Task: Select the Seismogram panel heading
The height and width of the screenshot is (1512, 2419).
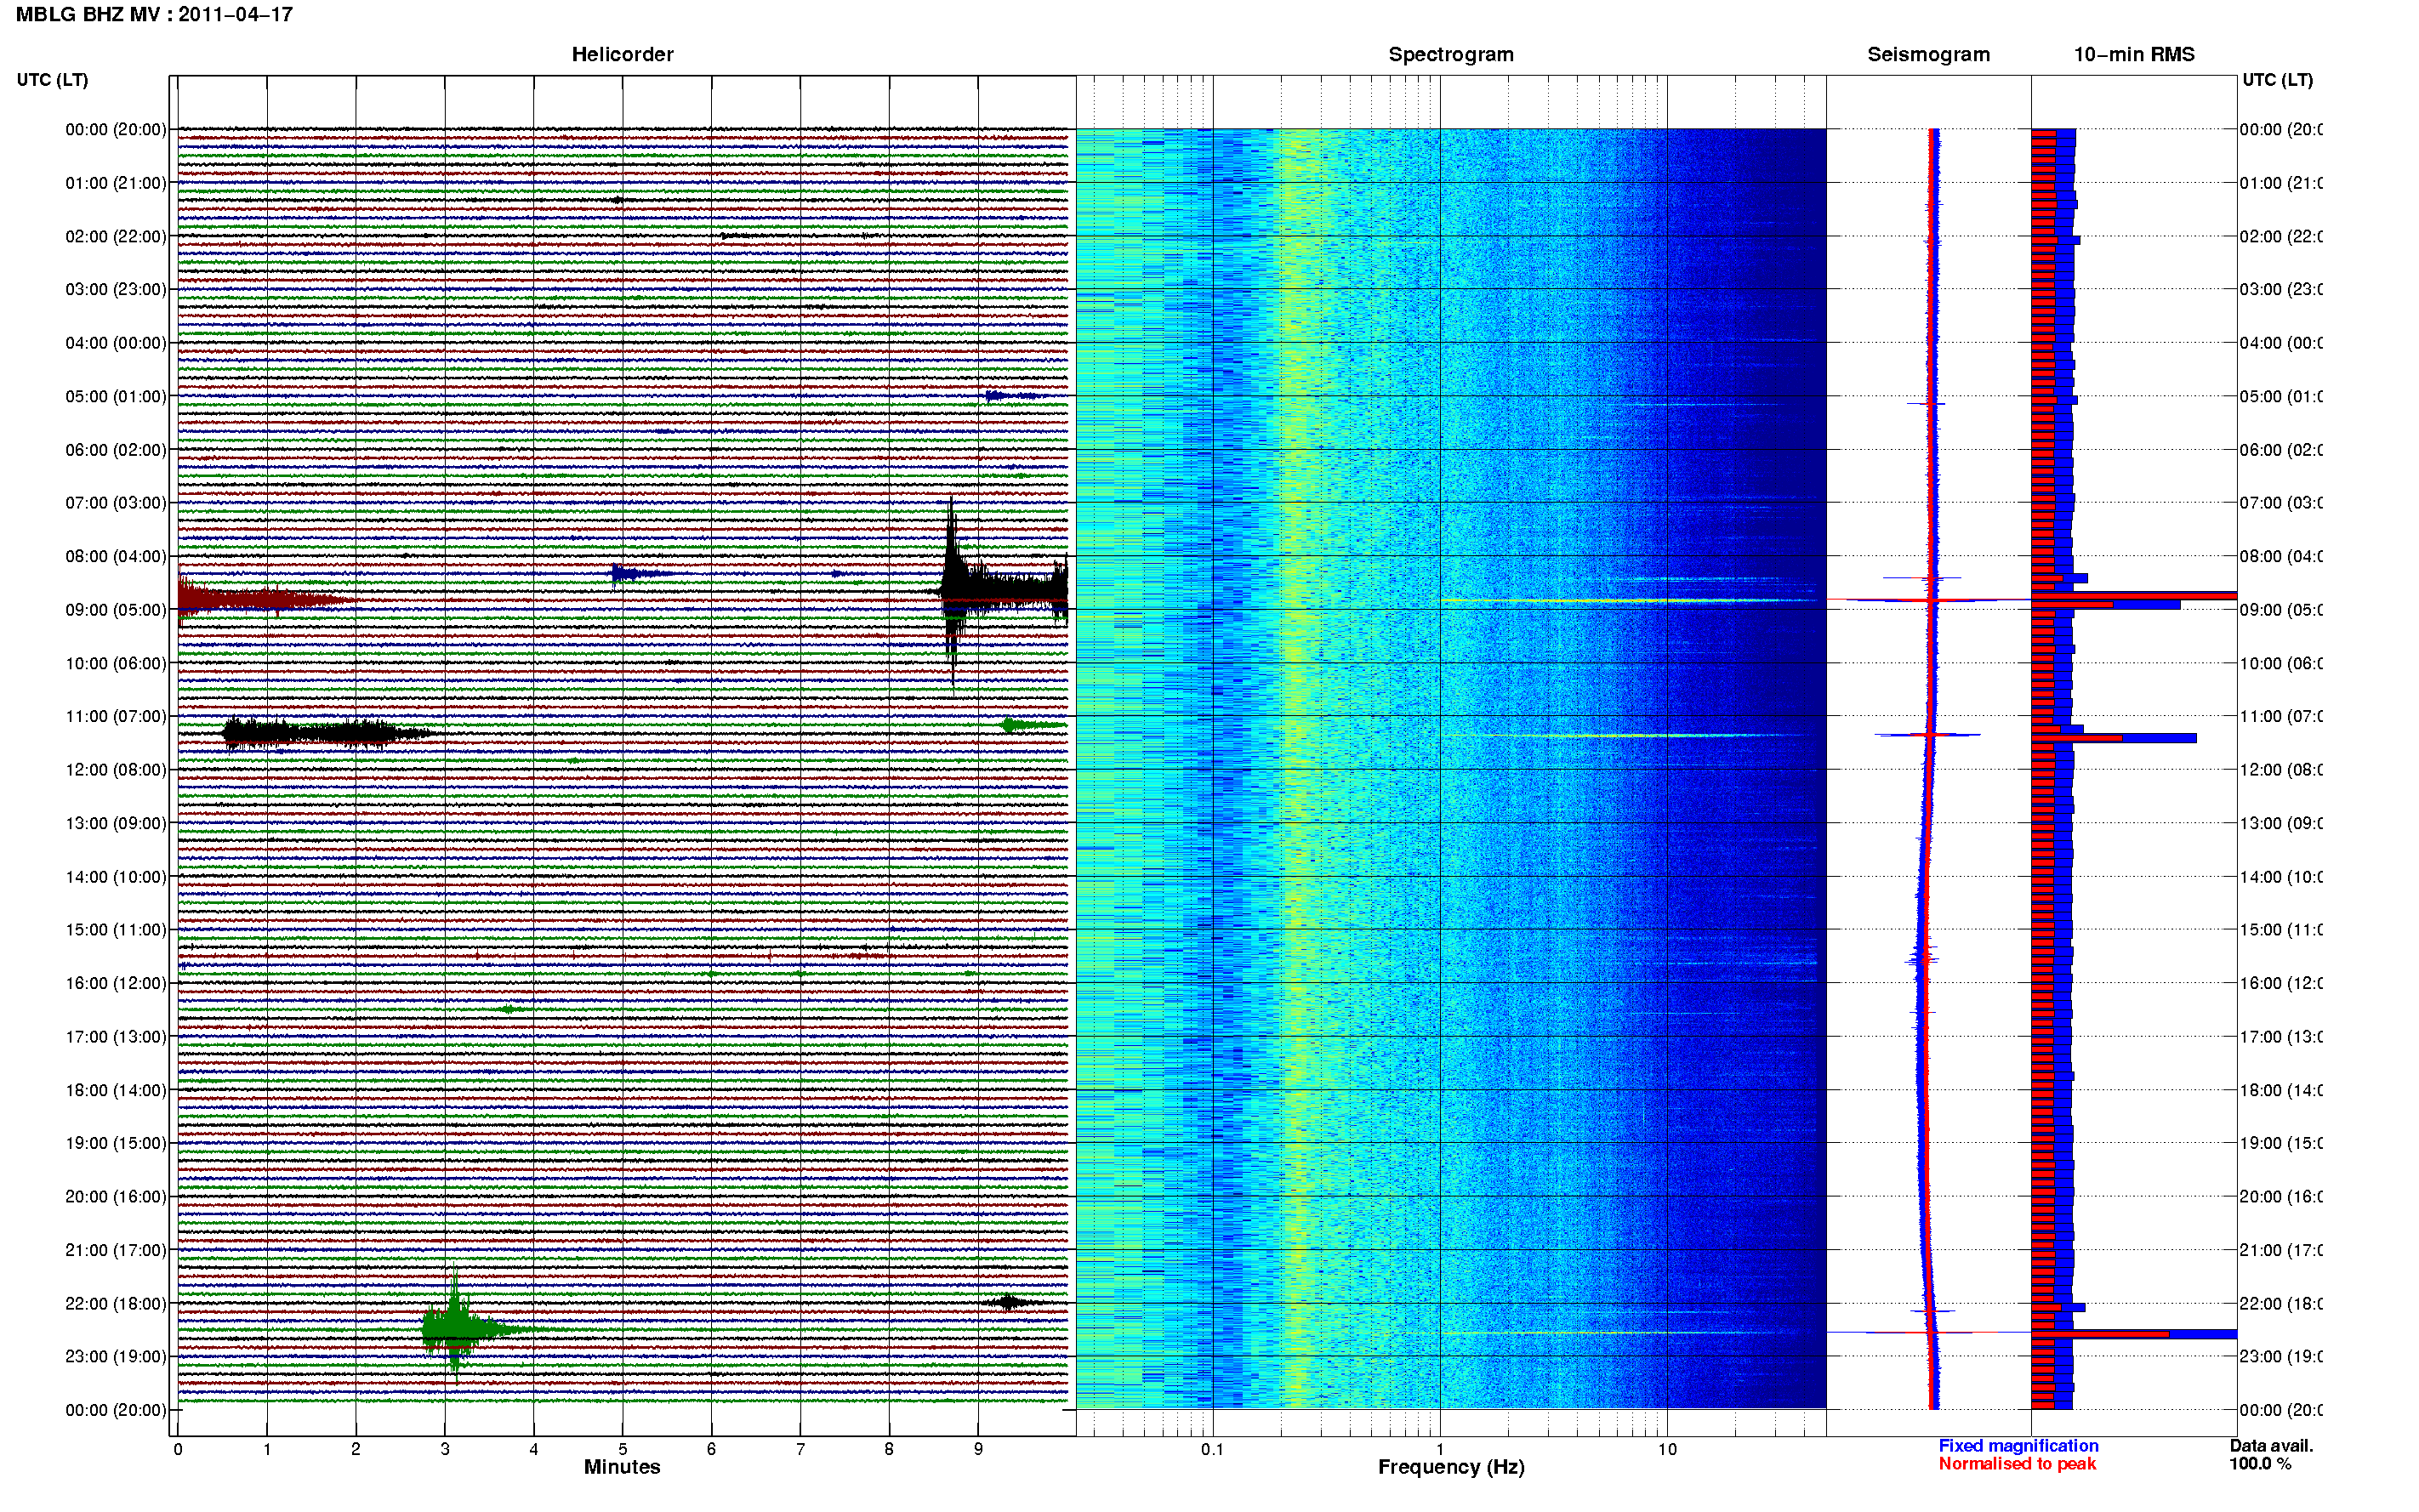Action: click(1928, 55)
